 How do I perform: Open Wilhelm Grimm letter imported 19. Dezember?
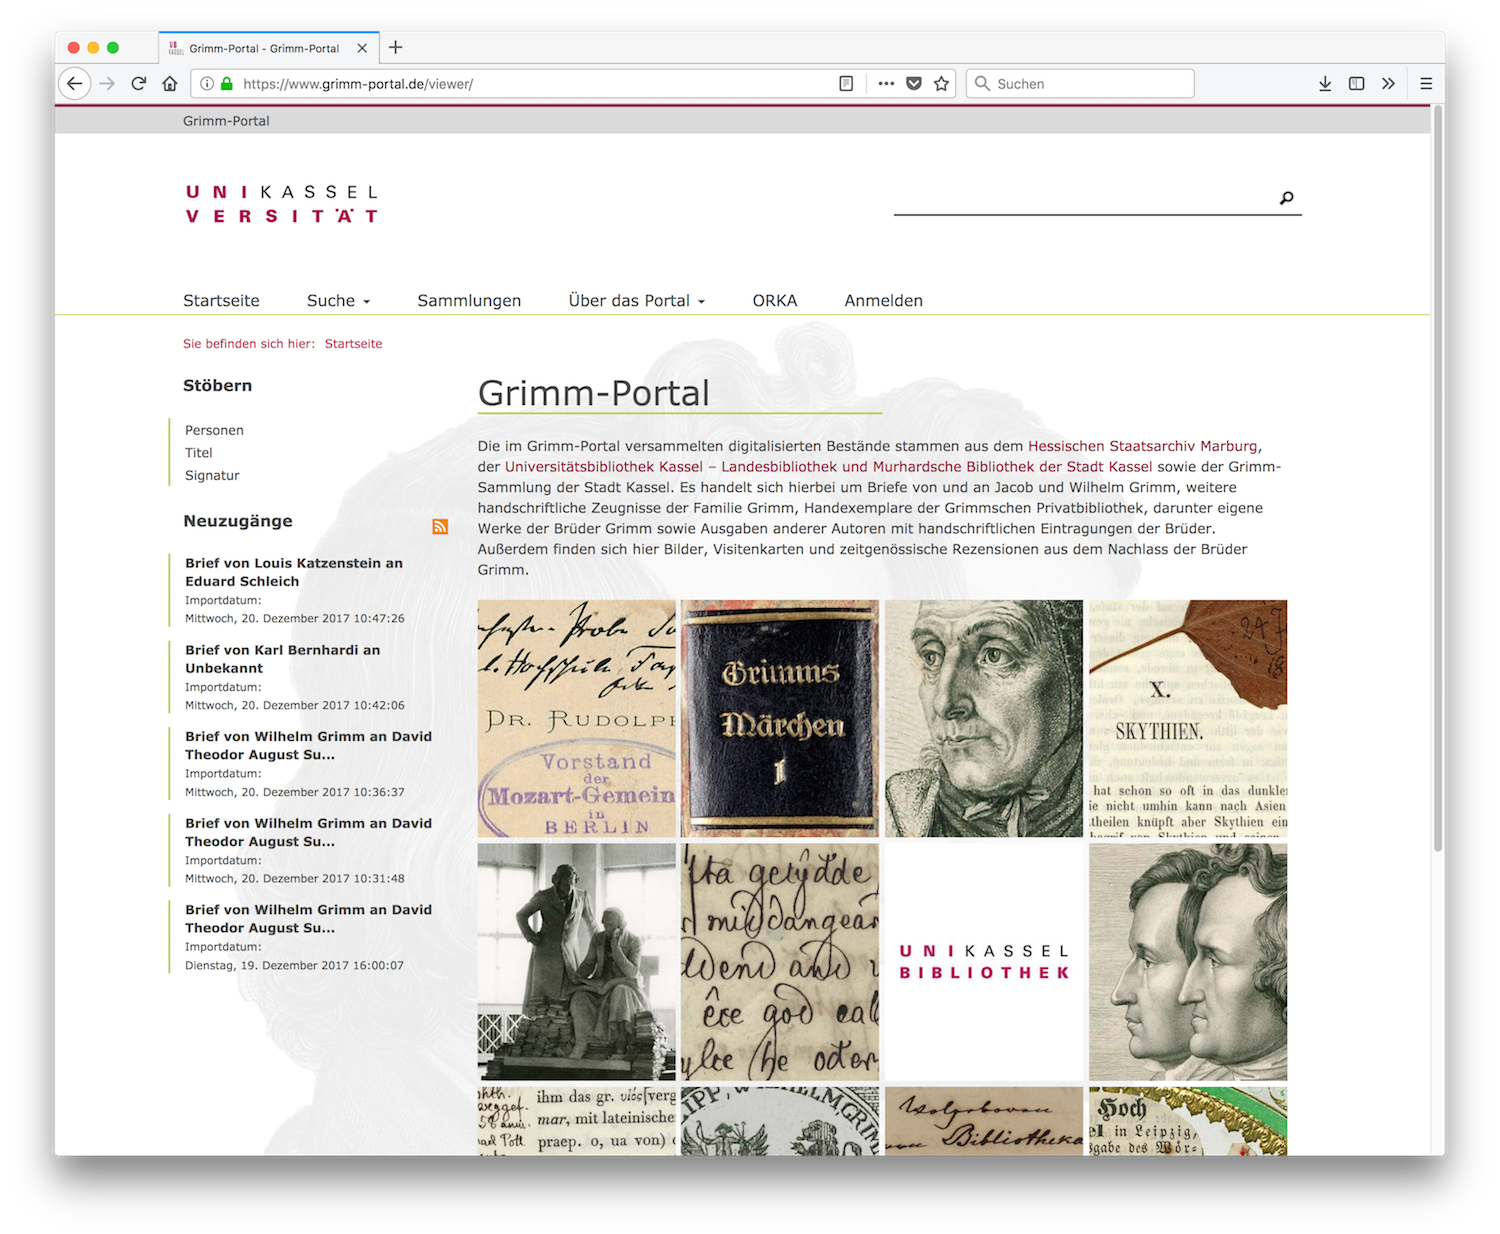point(308,919)
